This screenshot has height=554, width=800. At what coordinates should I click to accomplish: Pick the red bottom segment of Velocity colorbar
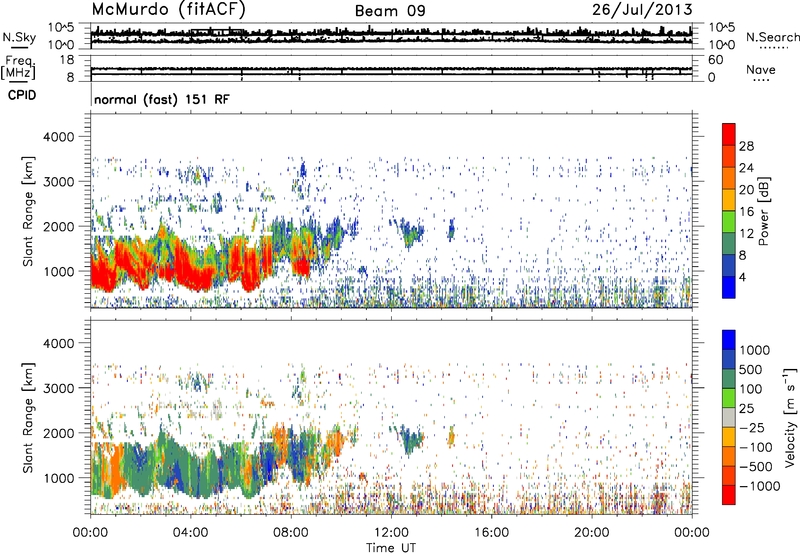coord(729,495)
